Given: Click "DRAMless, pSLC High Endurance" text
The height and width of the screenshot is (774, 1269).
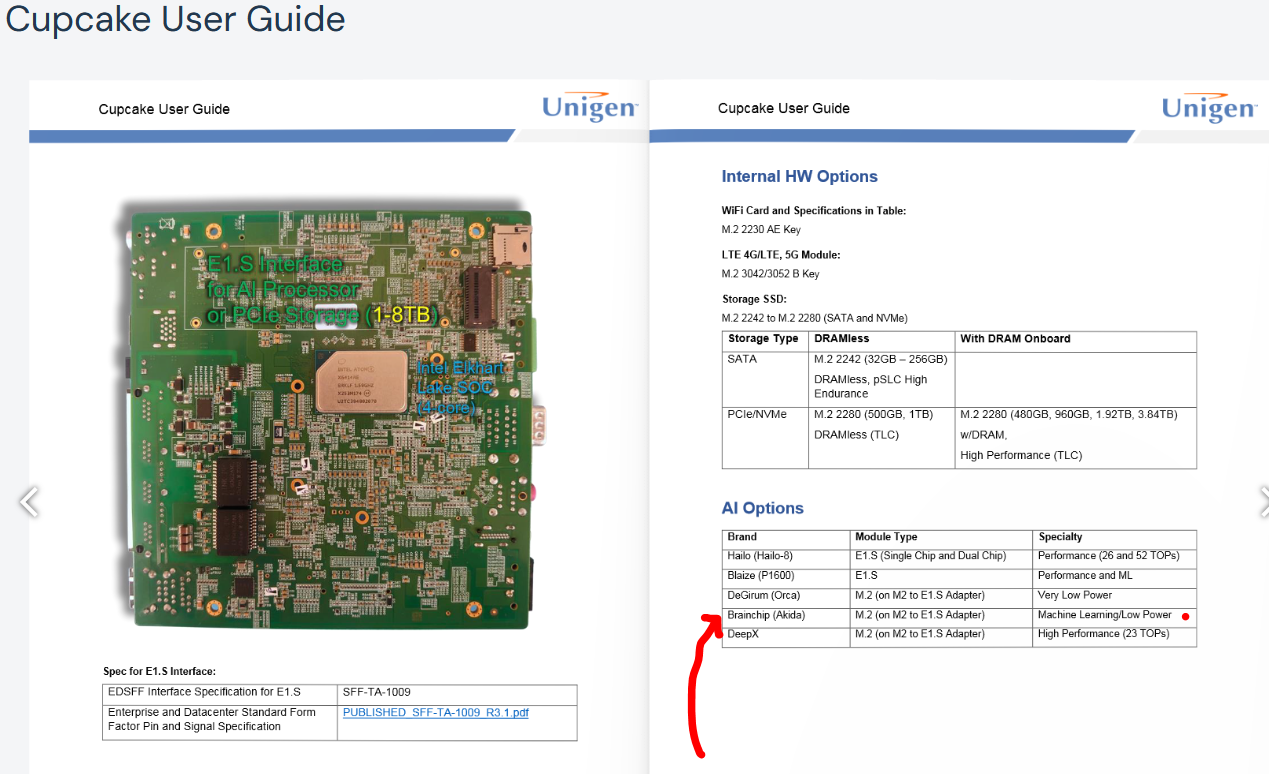Looking at the screenshot, I should (870, 386).
